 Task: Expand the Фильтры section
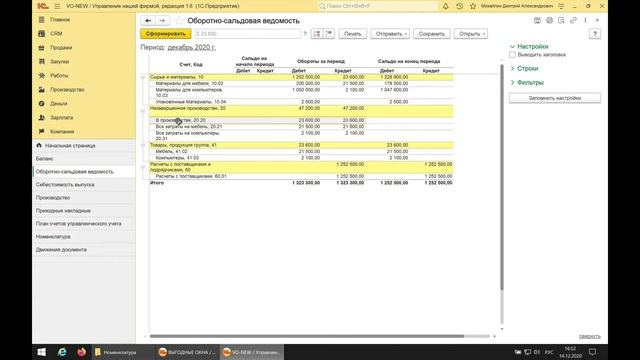point(513,82)
